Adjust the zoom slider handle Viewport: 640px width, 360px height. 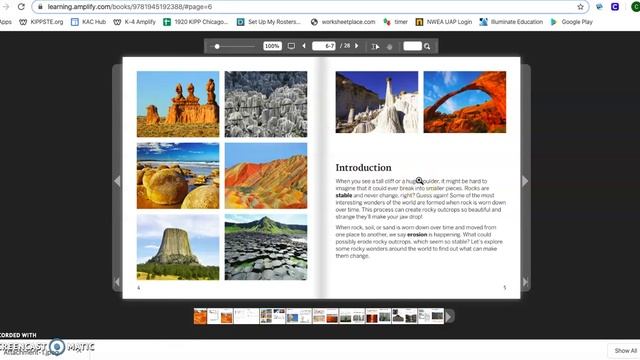217,47
